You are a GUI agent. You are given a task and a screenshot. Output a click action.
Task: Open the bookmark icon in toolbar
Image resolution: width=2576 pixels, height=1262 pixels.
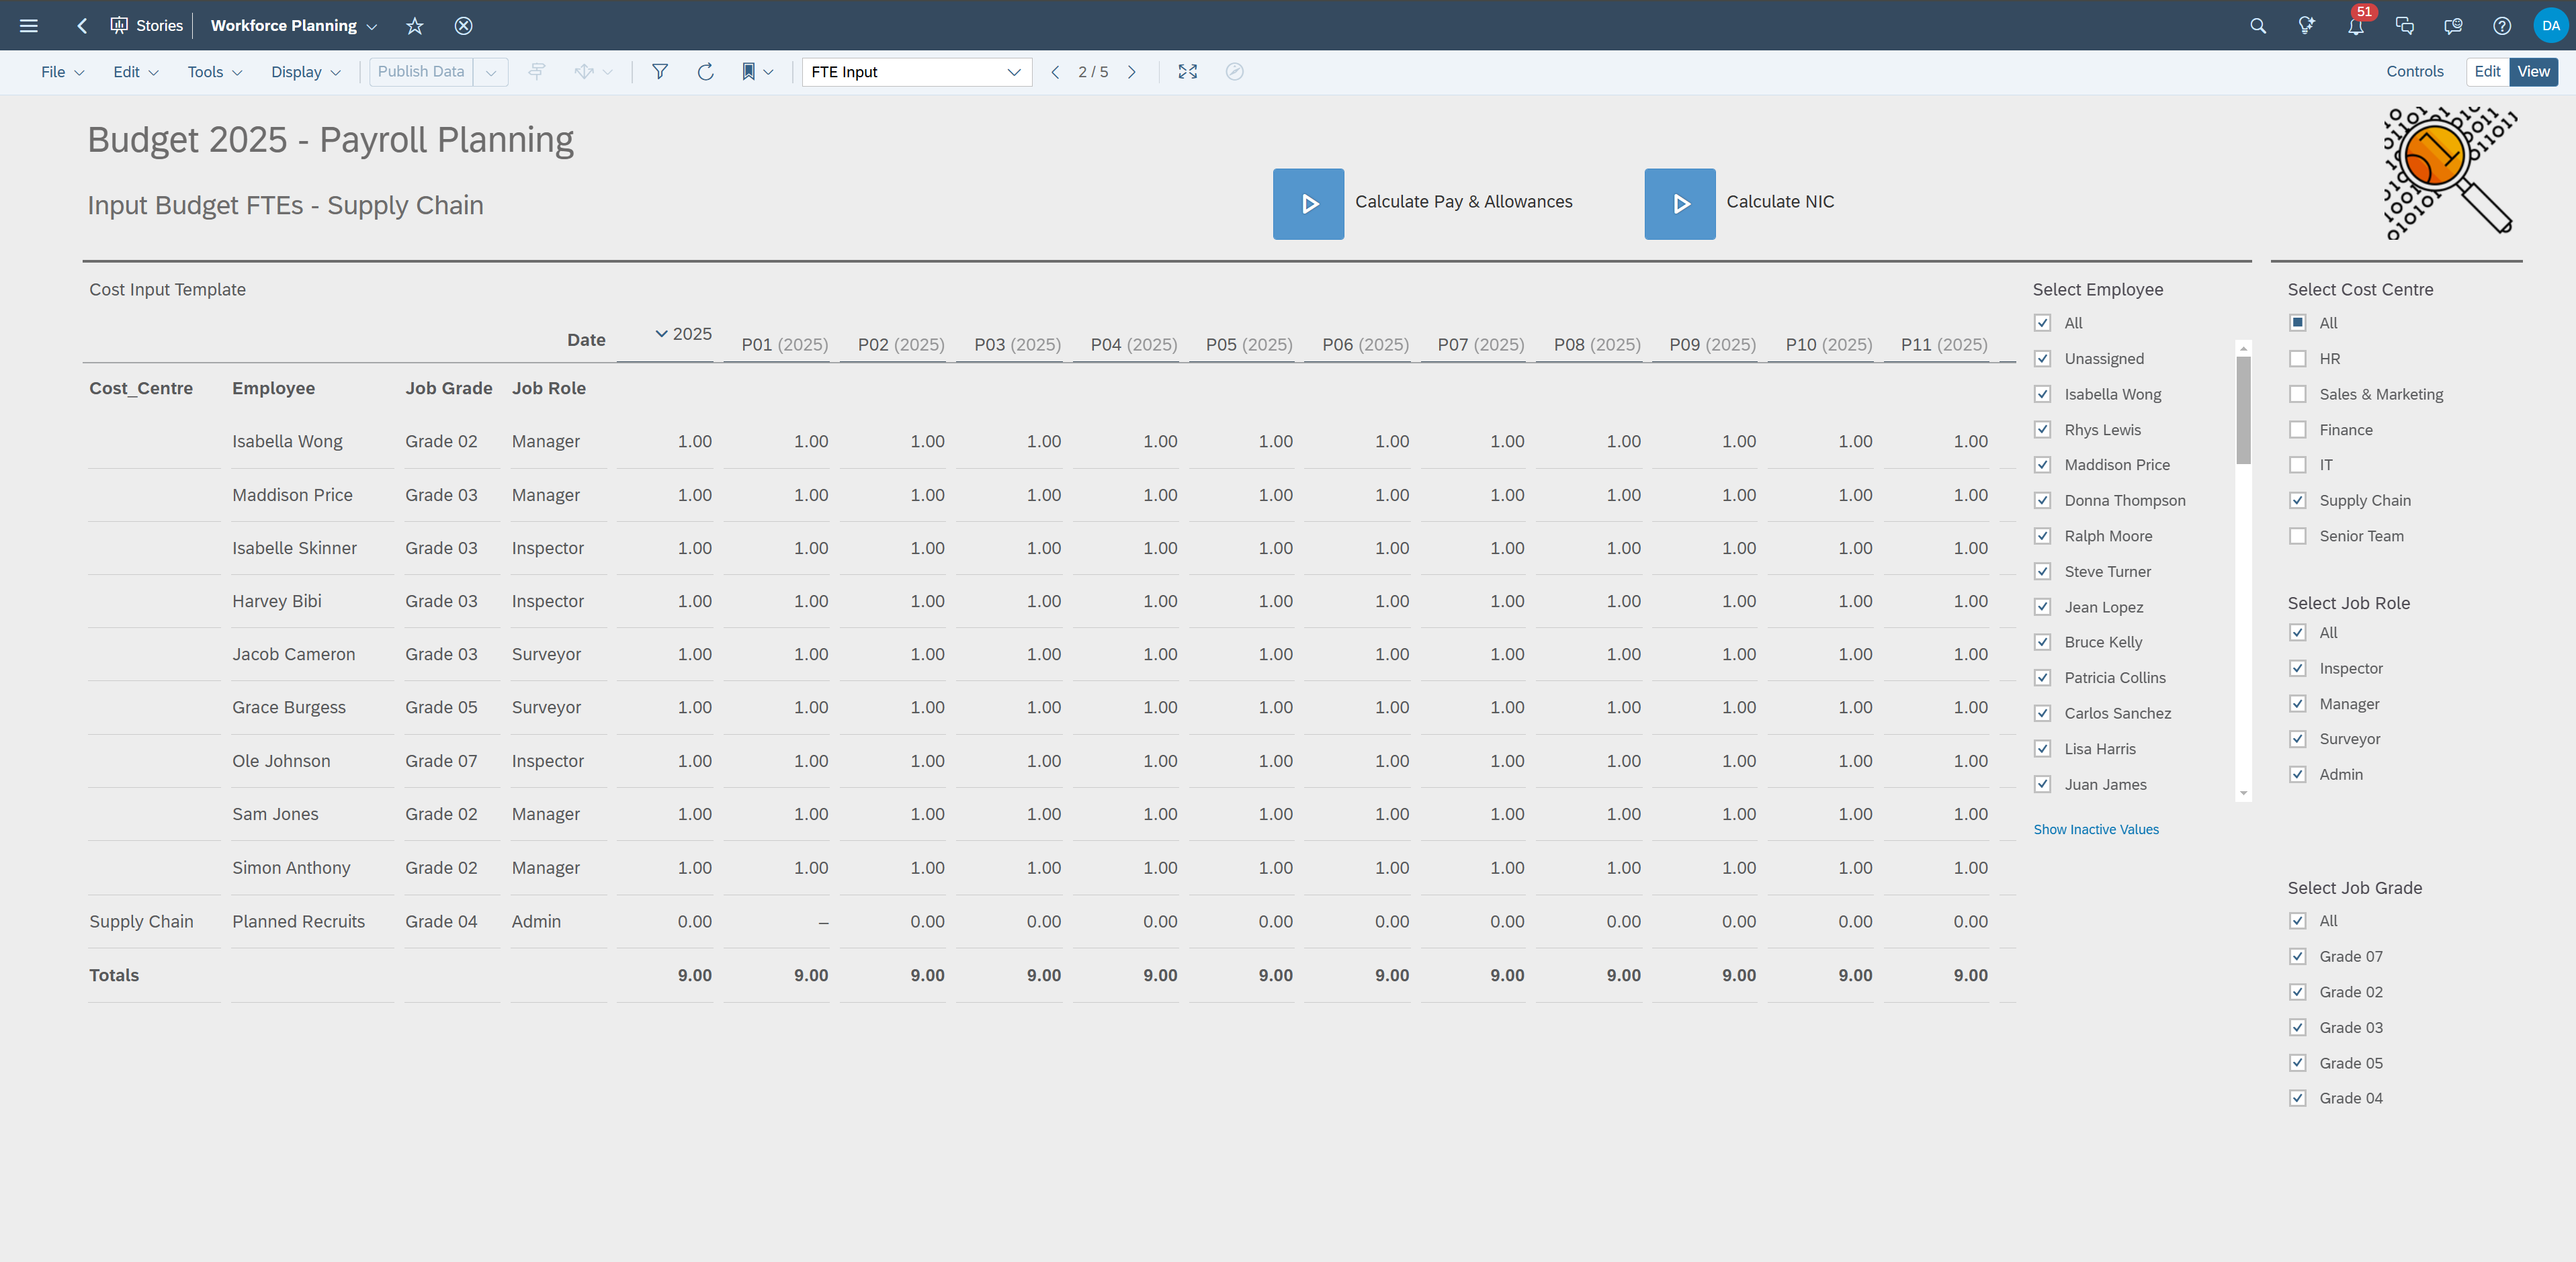click(x=748, y=72)
